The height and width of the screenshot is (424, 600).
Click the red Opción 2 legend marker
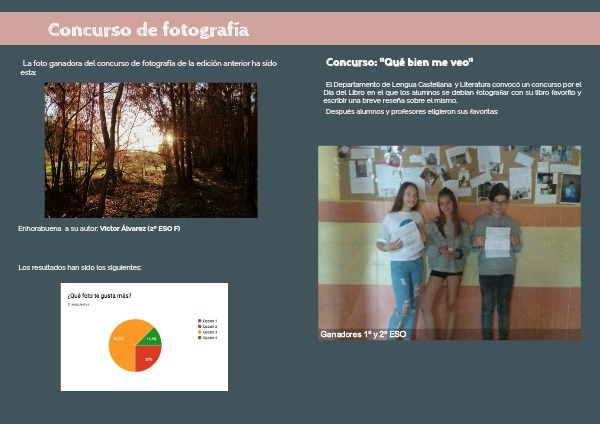[199, 326]
